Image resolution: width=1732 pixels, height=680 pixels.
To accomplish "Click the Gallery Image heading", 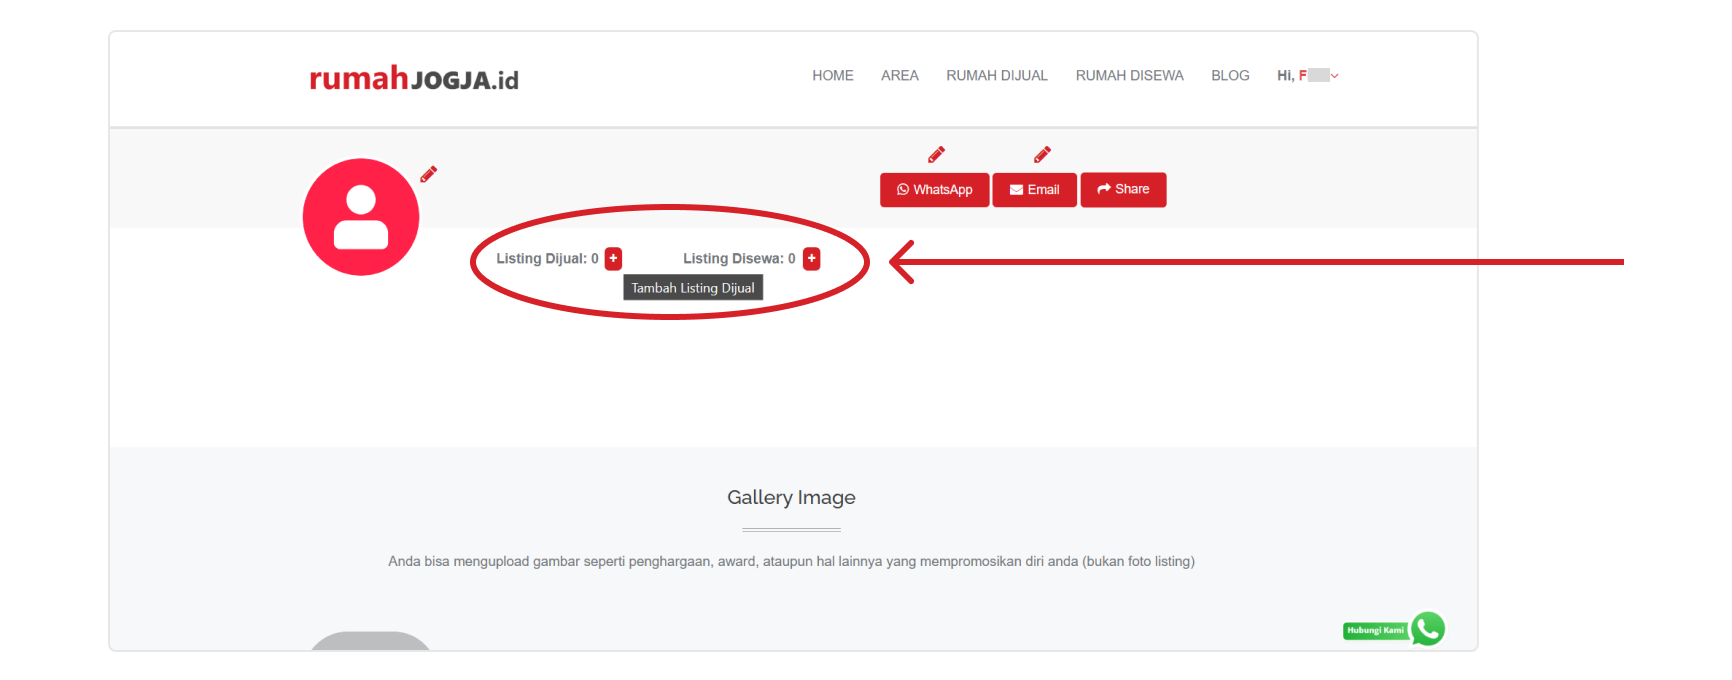I will pyautogui.click(x=791, y=498).
